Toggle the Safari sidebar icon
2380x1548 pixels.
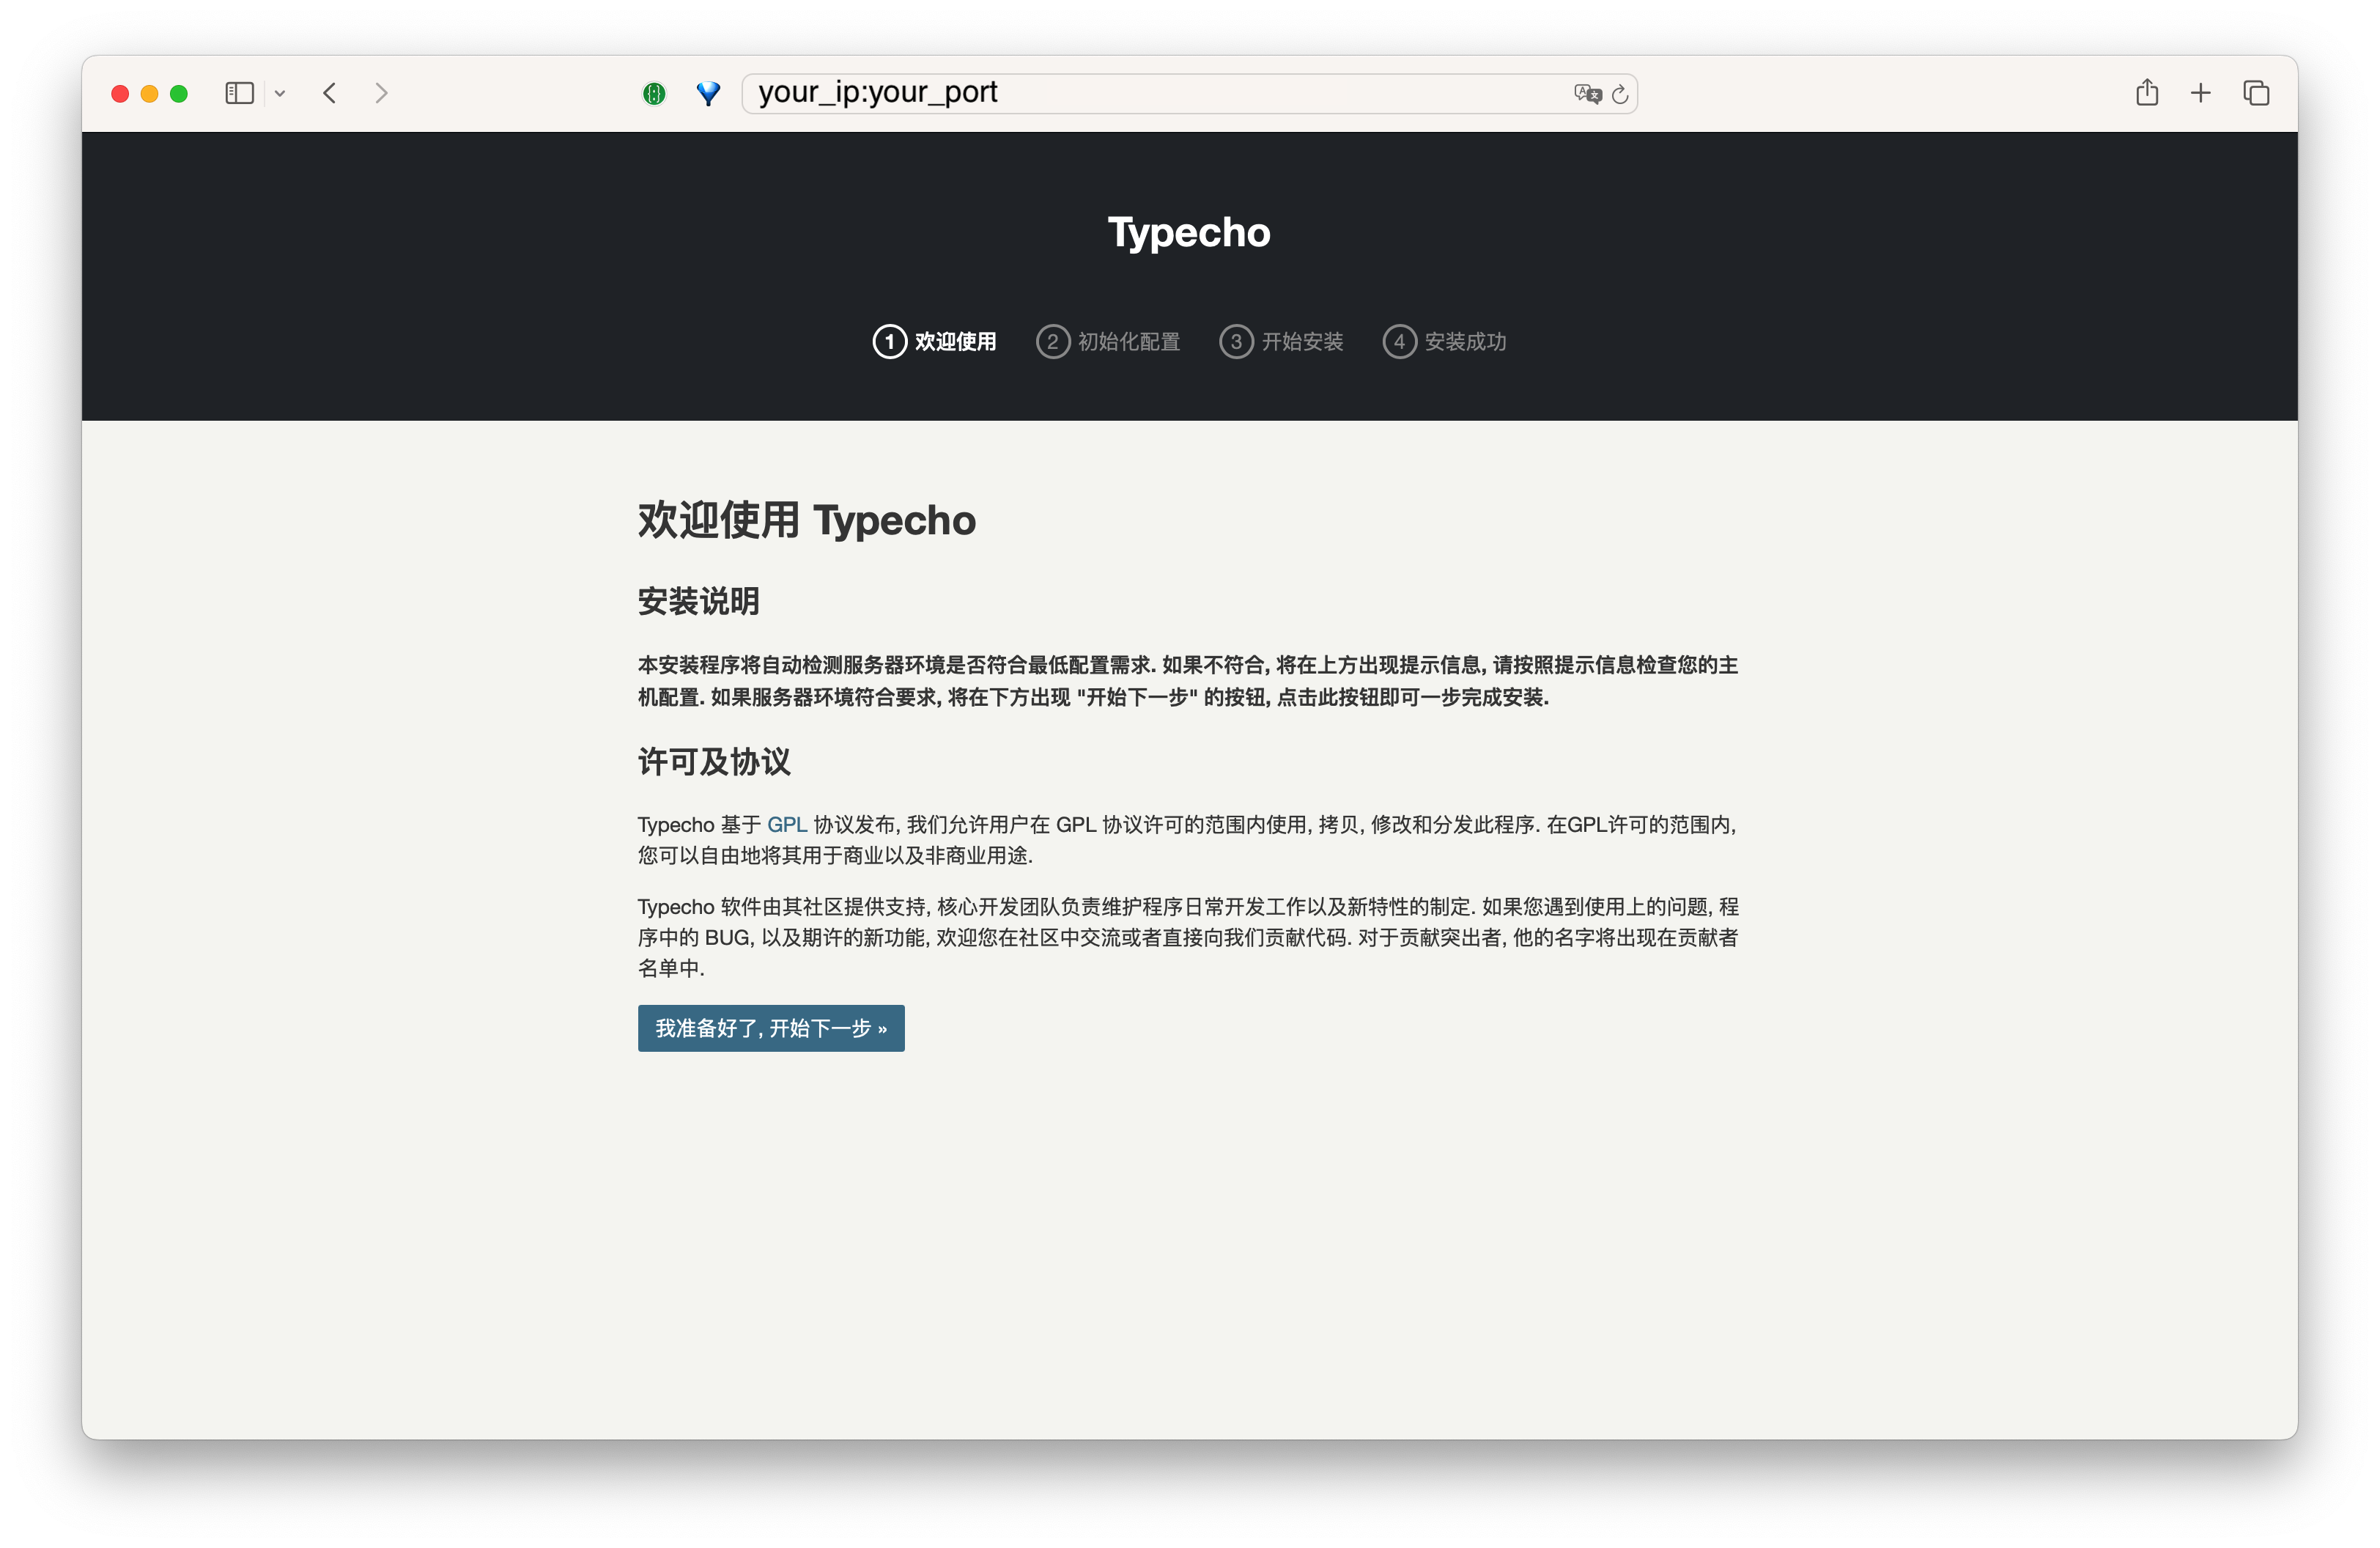pos(239,93)
